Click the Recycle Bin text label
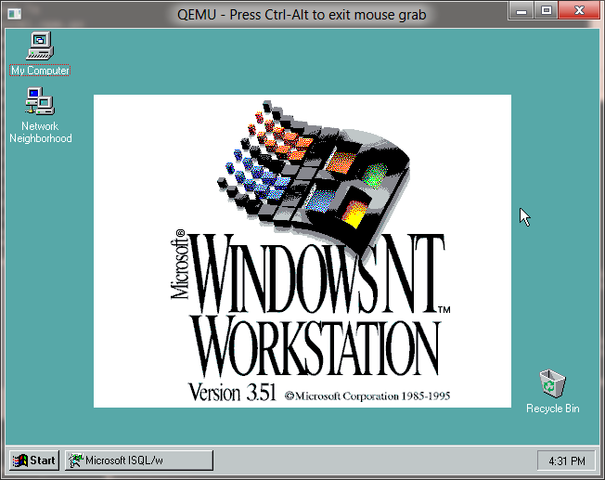Image resolution: width=605 pixels, height=480 pixels. click(553, 408)
